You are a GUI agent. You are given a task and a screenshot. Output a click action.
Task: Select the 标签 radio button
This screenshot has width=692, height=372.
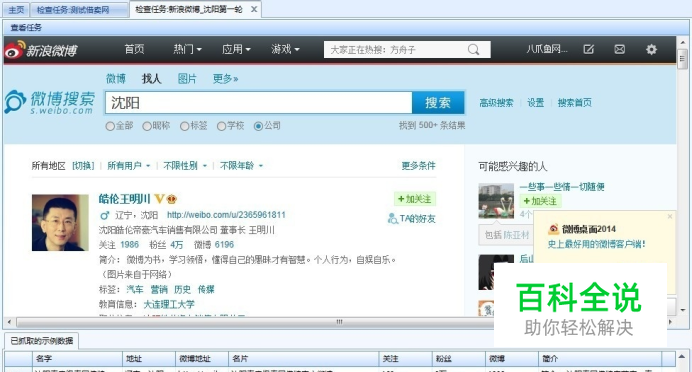click(184, 126)
